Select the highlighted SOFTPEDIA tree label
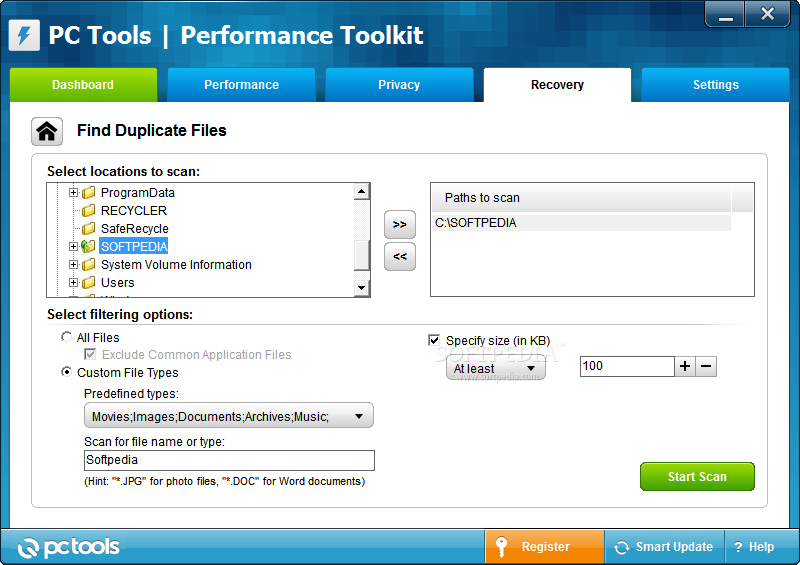The width and height of the screenshot is (800, 565). 134,247
